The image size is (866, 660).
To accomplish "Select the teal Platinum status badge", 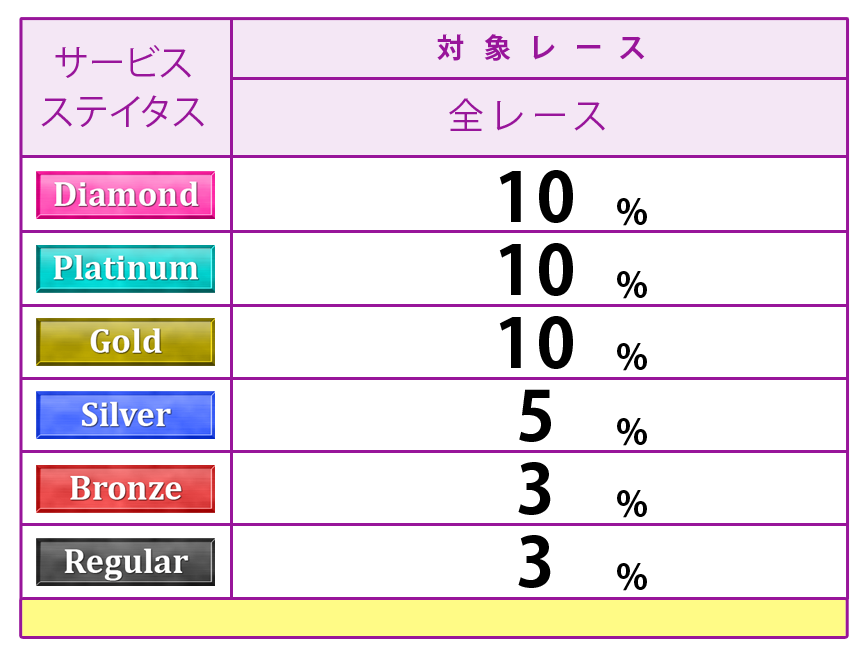I will click(x=125, y=269).
